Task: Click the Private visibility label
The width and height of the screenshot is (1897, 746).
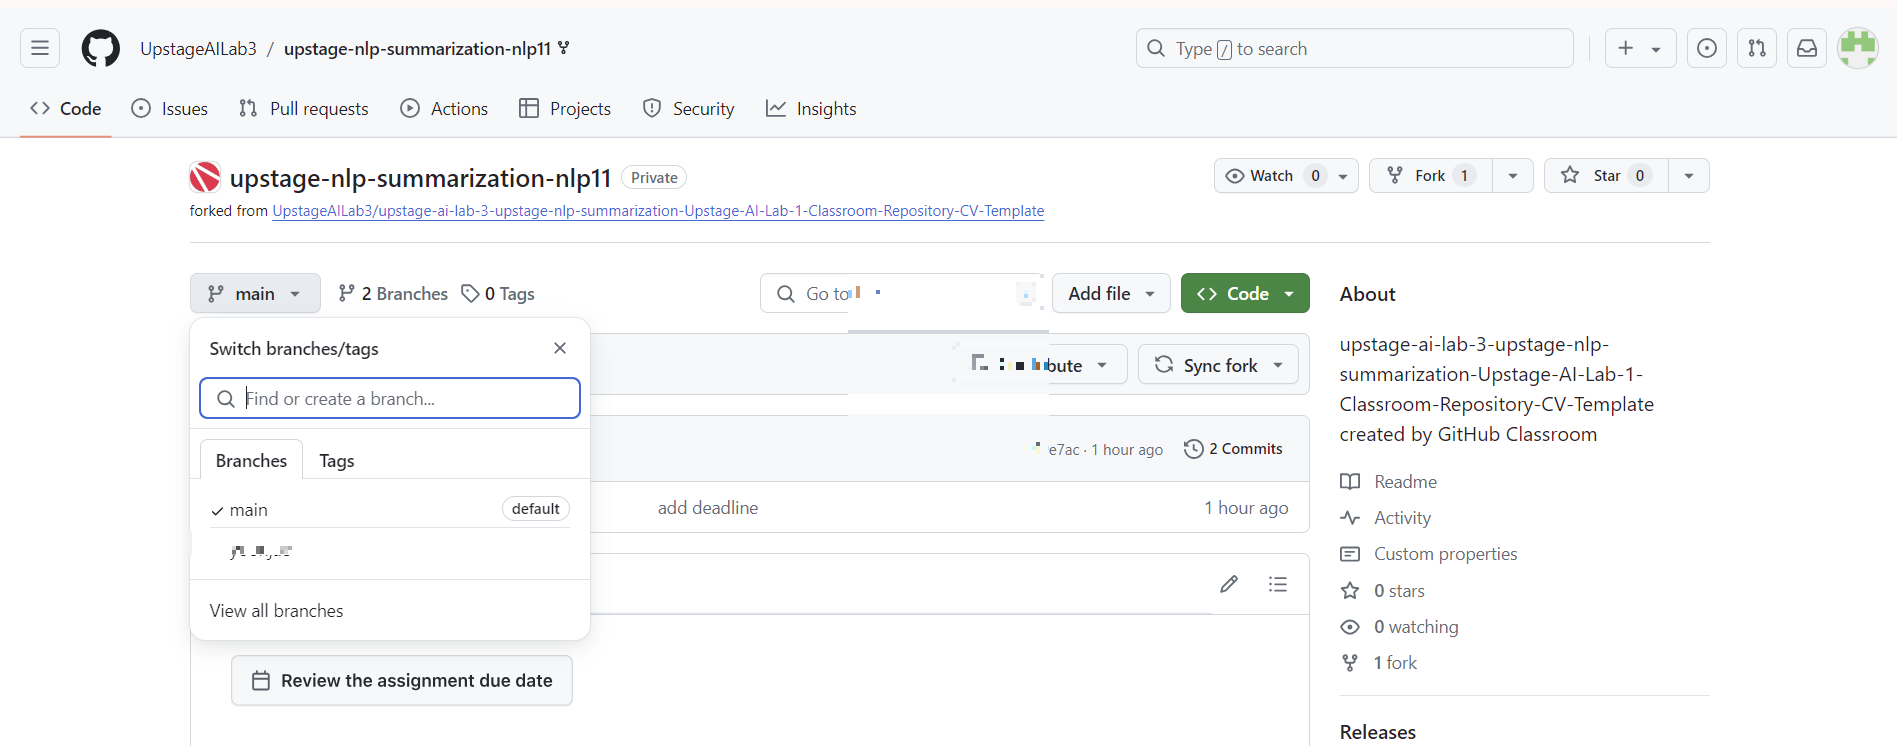Action: point(654,177)
